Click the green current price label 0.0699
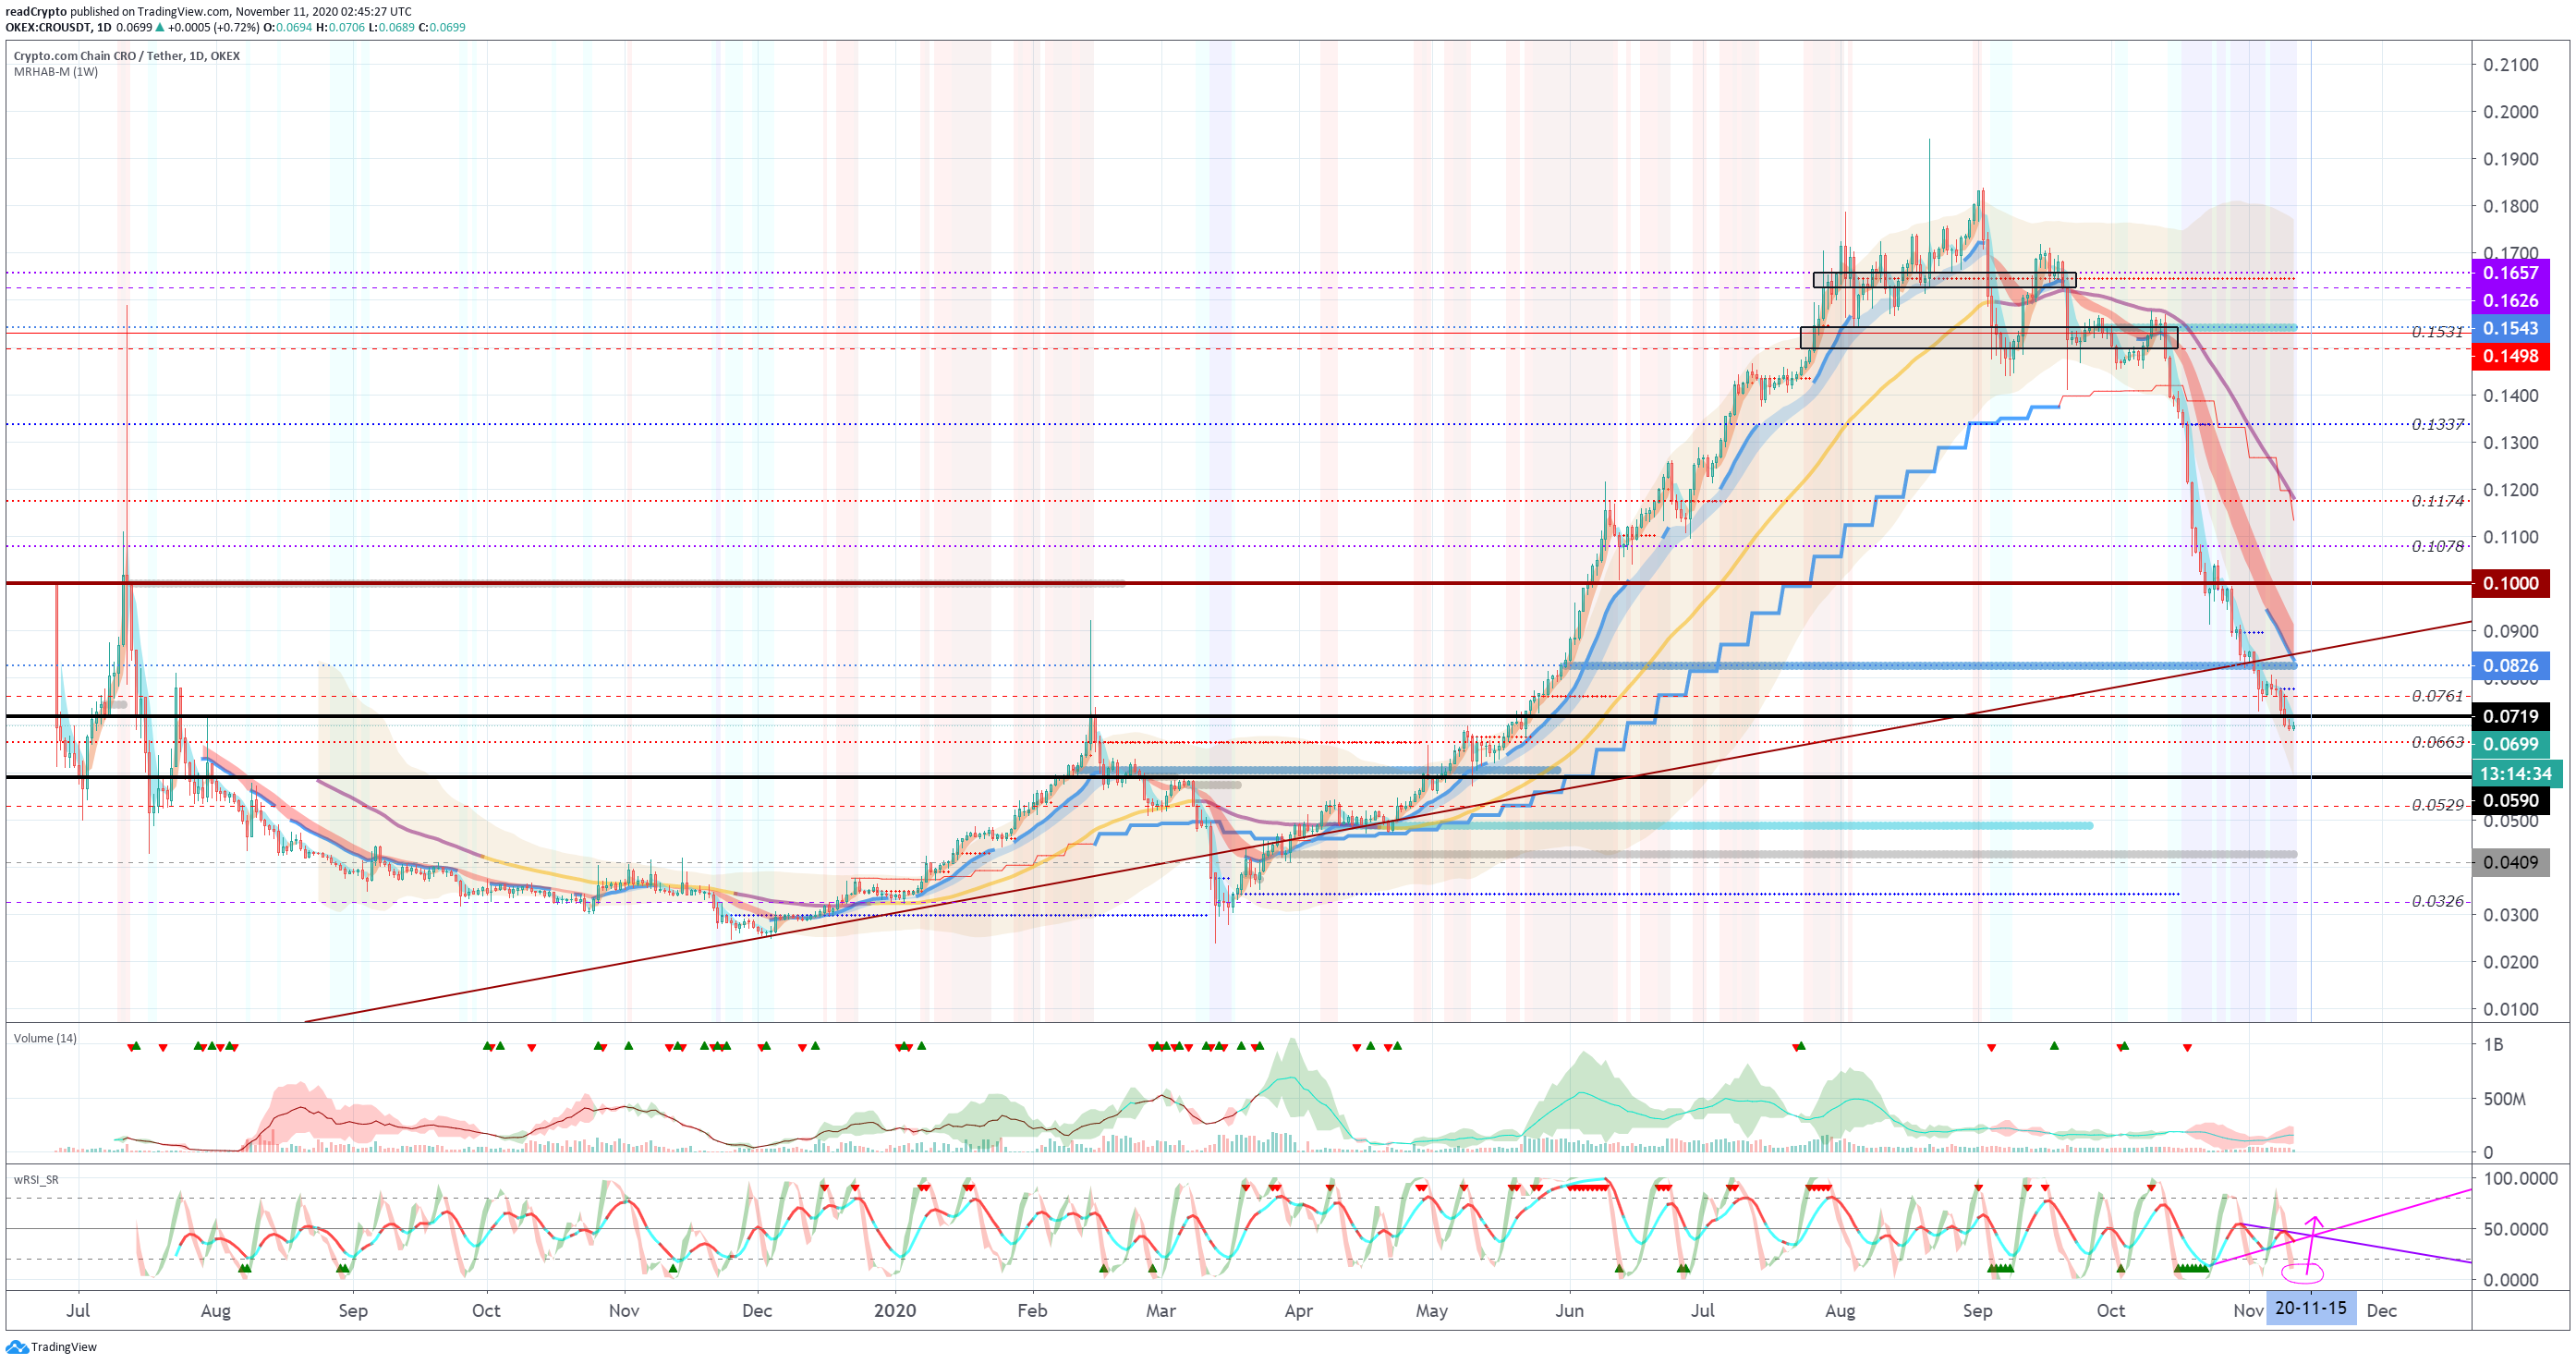The height and width of the screenshot is (1364, 2576). (2510, 744)
